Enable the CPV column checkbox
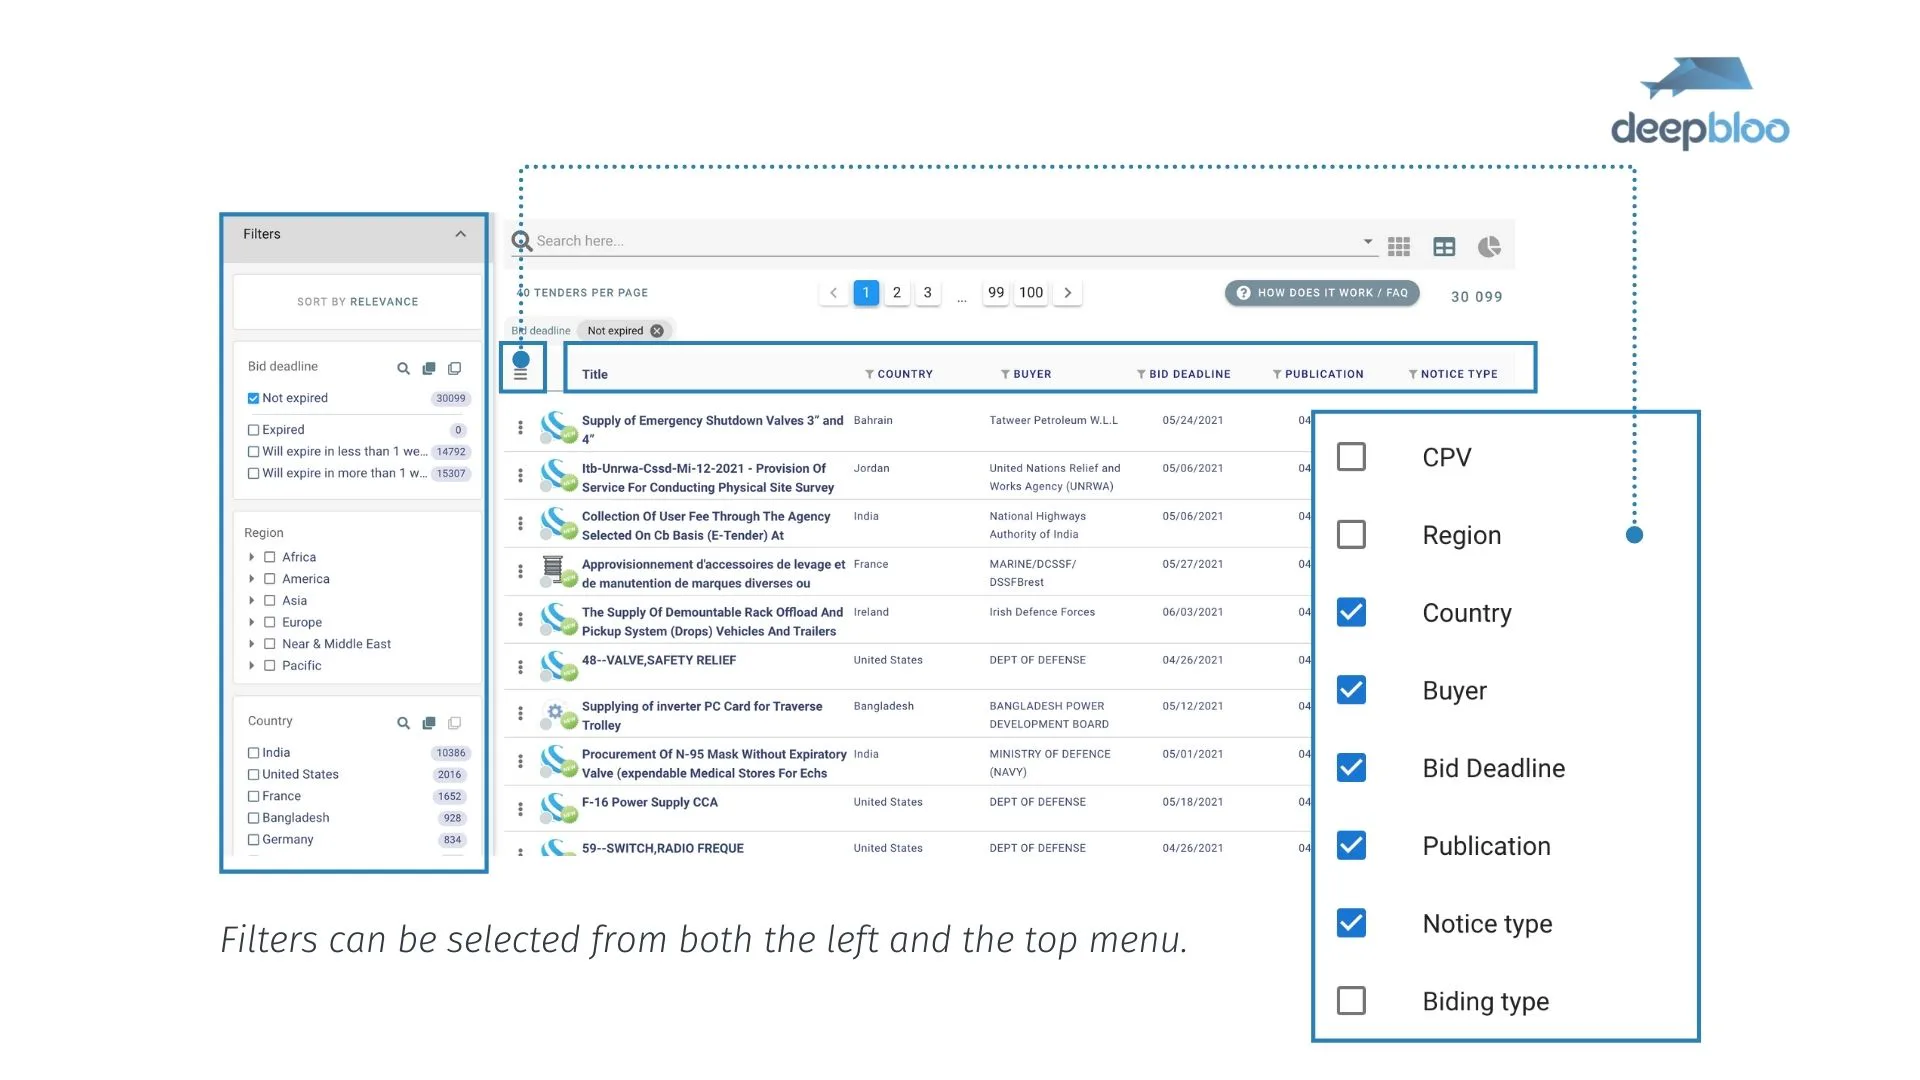 [x=1351, y=457]
